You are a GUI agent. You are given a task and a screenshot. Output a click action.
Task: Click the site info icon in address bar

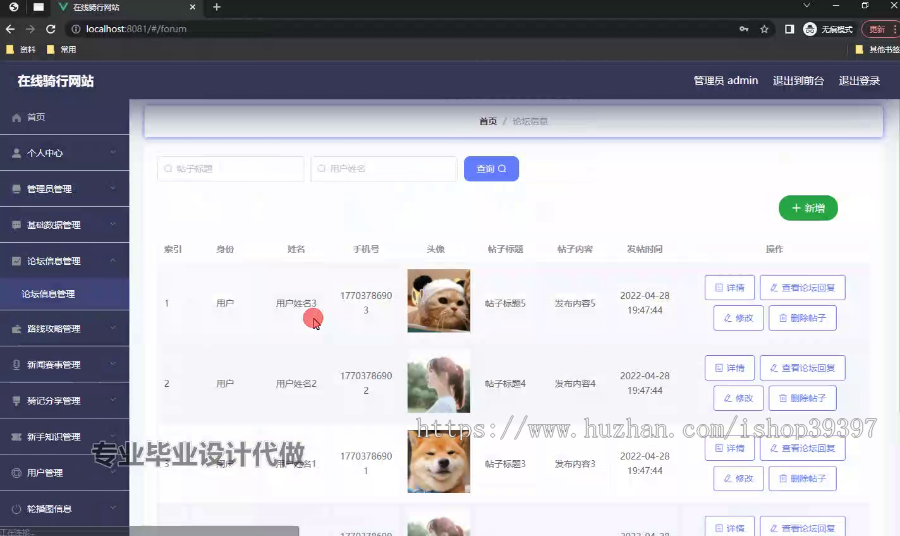click(x=75, y=29)
